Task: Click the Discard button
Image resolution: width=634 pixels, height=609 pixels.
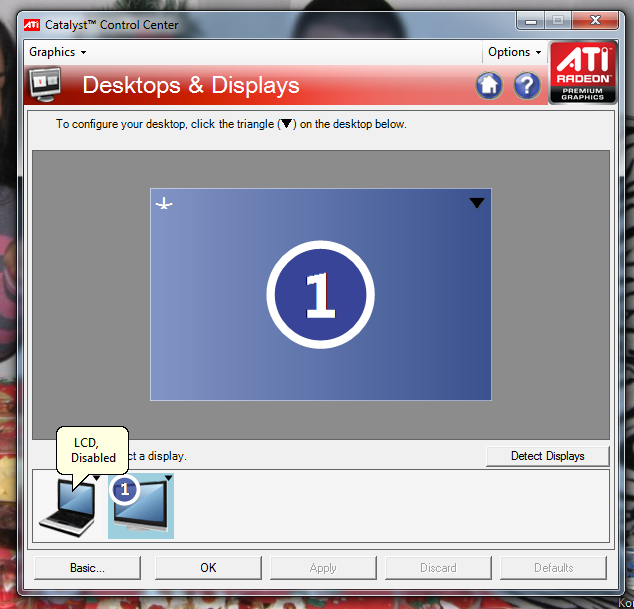Action: 438,568
